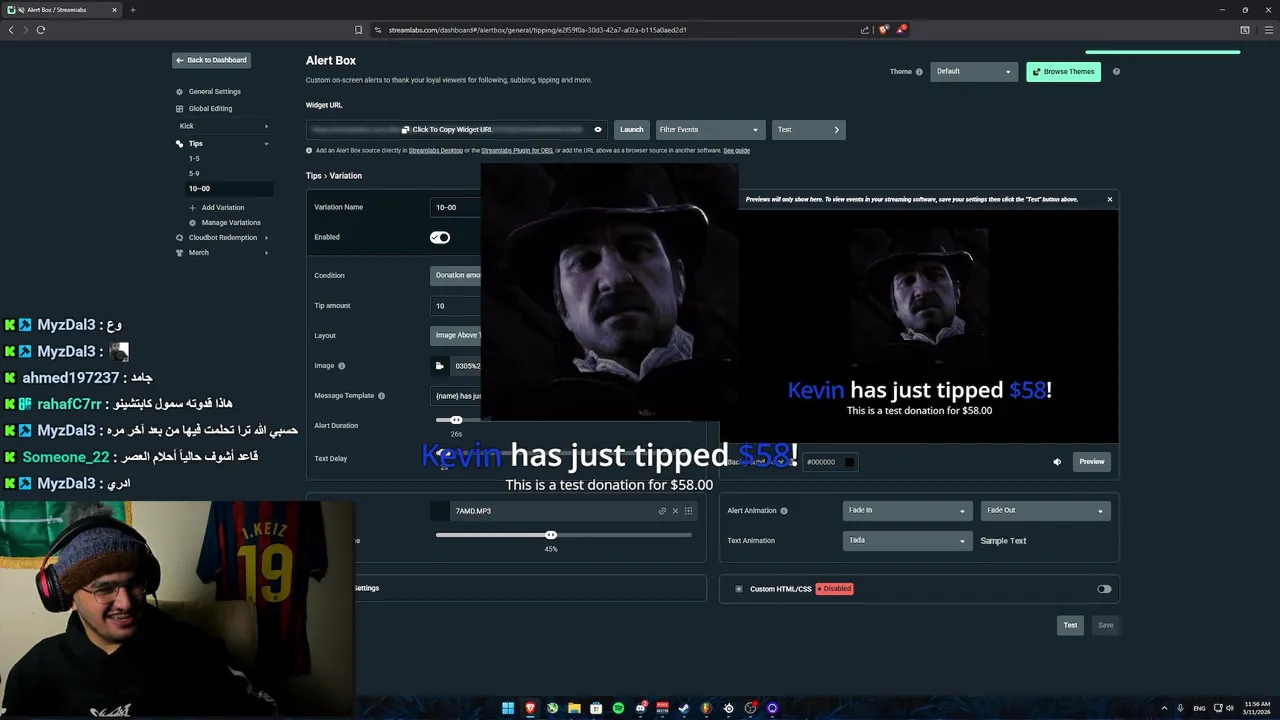1280x720 pixels.
Task: Click the Variation Name input field
Action: click(x=456, y=207)
